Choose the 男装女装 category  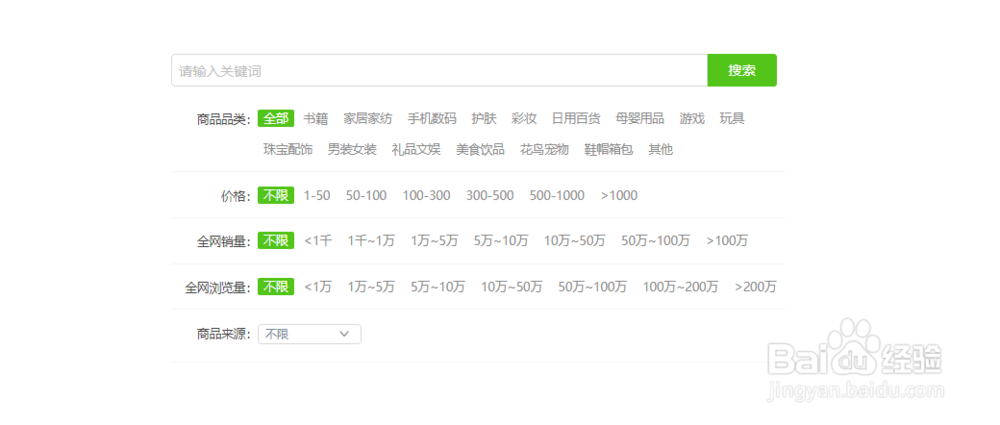click(x=352, y=149)
